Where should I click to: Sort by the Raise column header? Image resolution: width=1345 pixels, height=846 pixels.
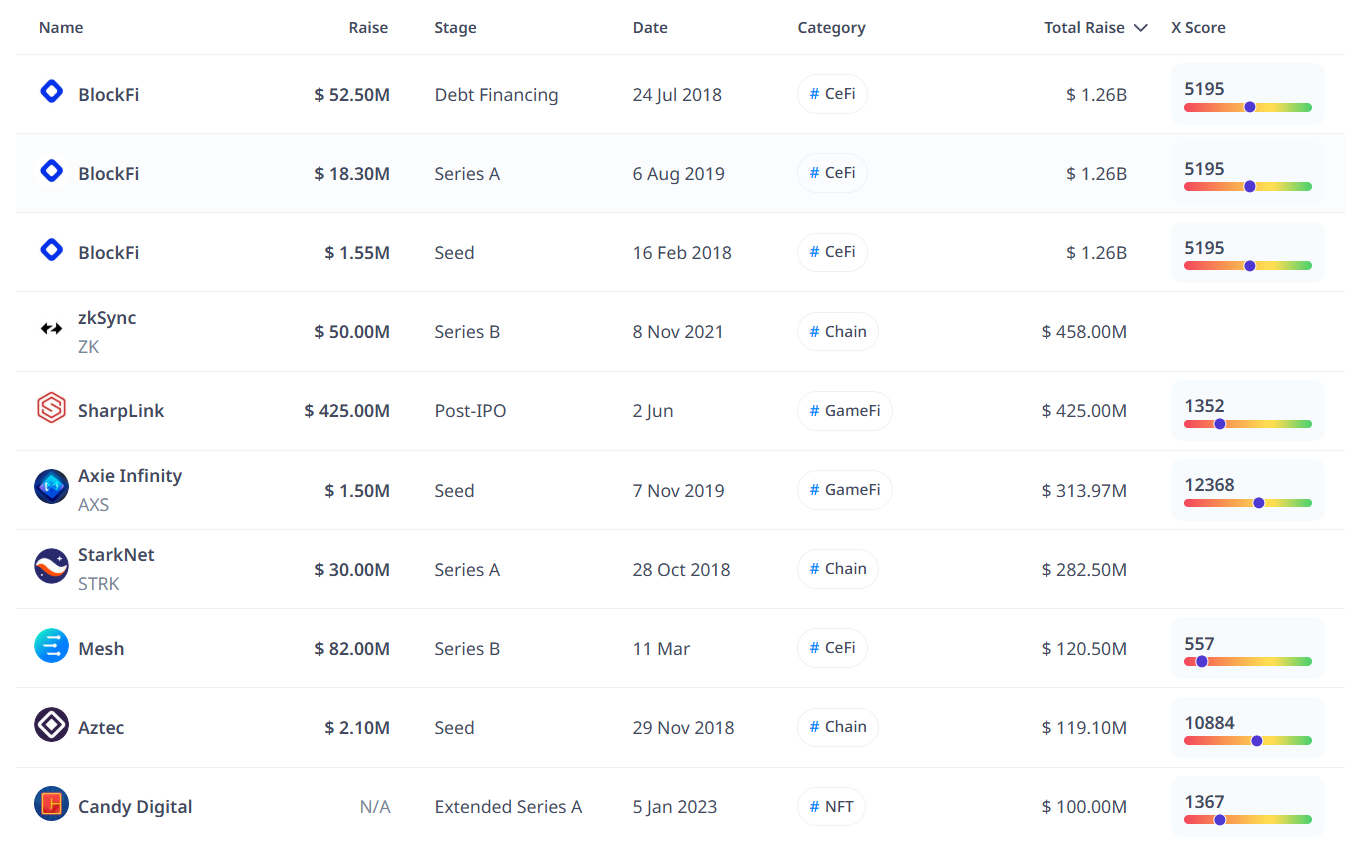(368, 28)
